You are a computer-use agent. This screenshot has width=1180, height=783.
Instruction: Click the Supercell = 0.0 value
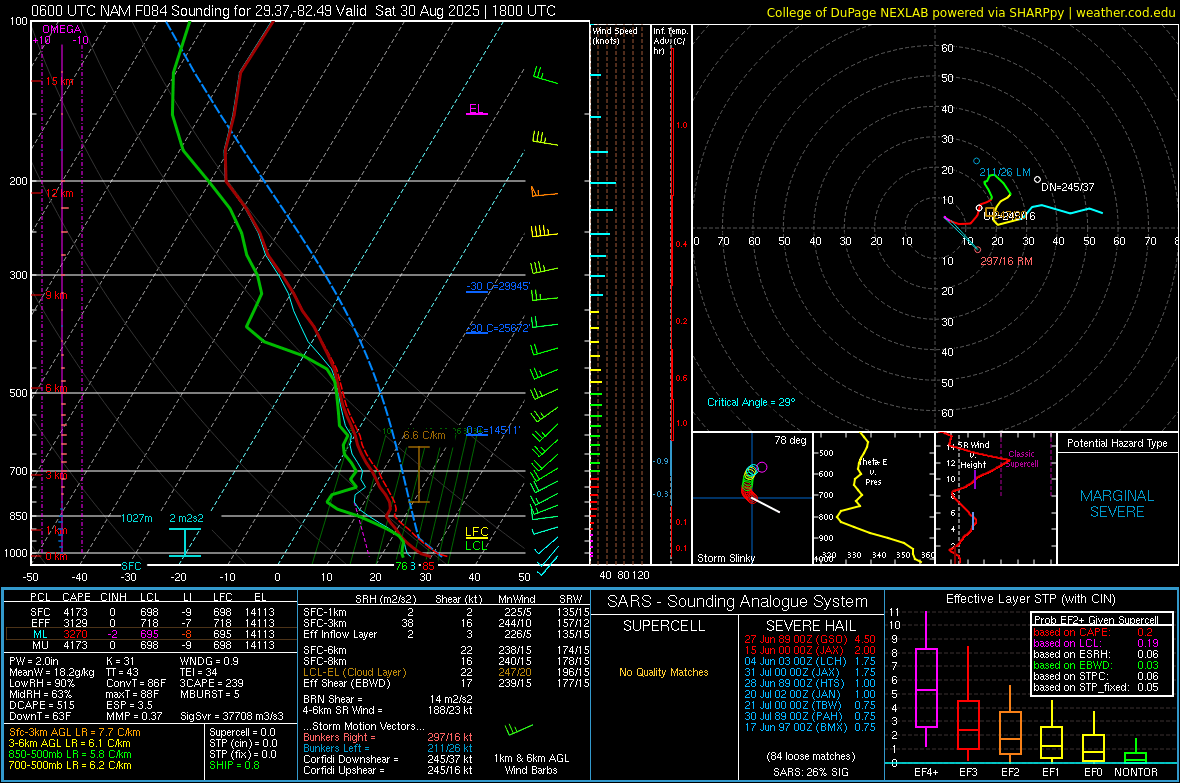[242, 732]
